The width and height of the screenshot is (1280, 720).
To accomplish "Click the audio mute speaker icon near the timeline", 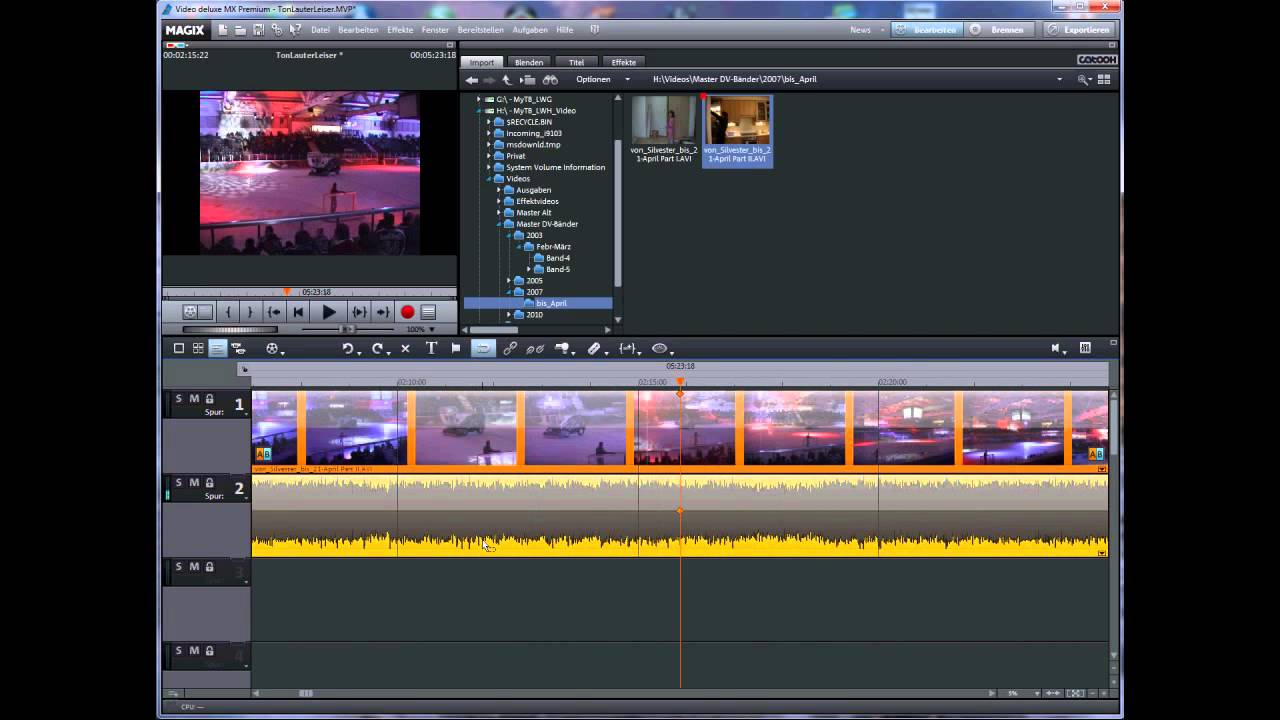I will point(1056,348).
